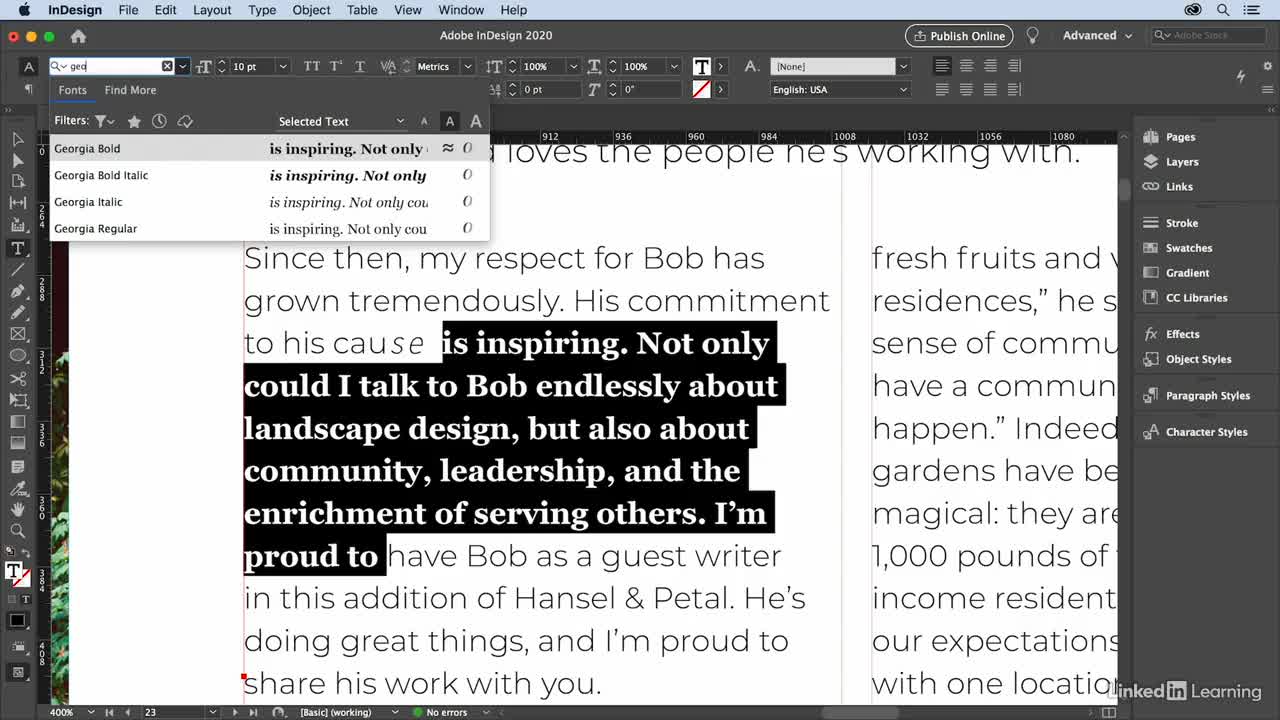Open Control panel settings gear
This screenshot has width=1280, height=720.
(x=1267, y=66)
